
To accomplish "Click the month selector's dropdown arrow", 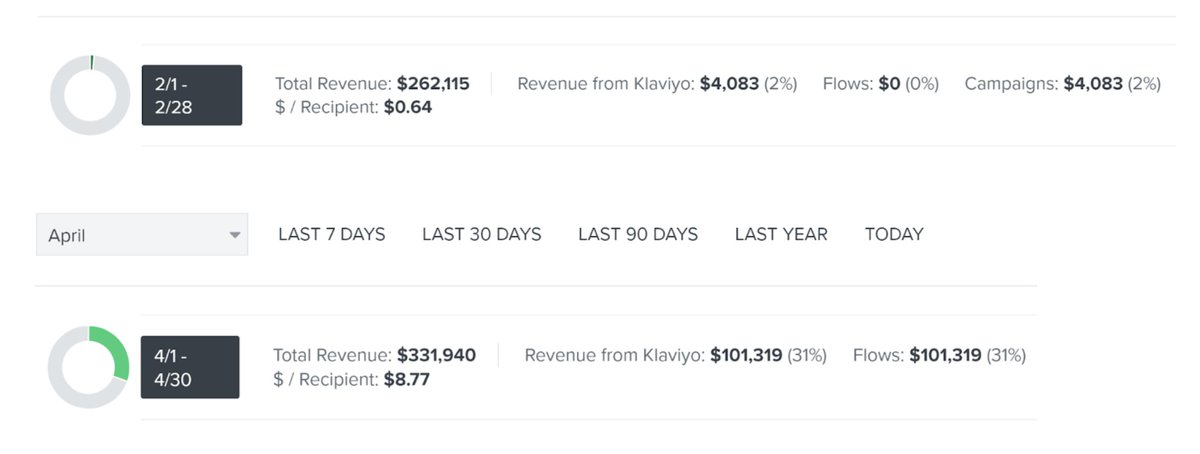I will [x=235, y=235].
